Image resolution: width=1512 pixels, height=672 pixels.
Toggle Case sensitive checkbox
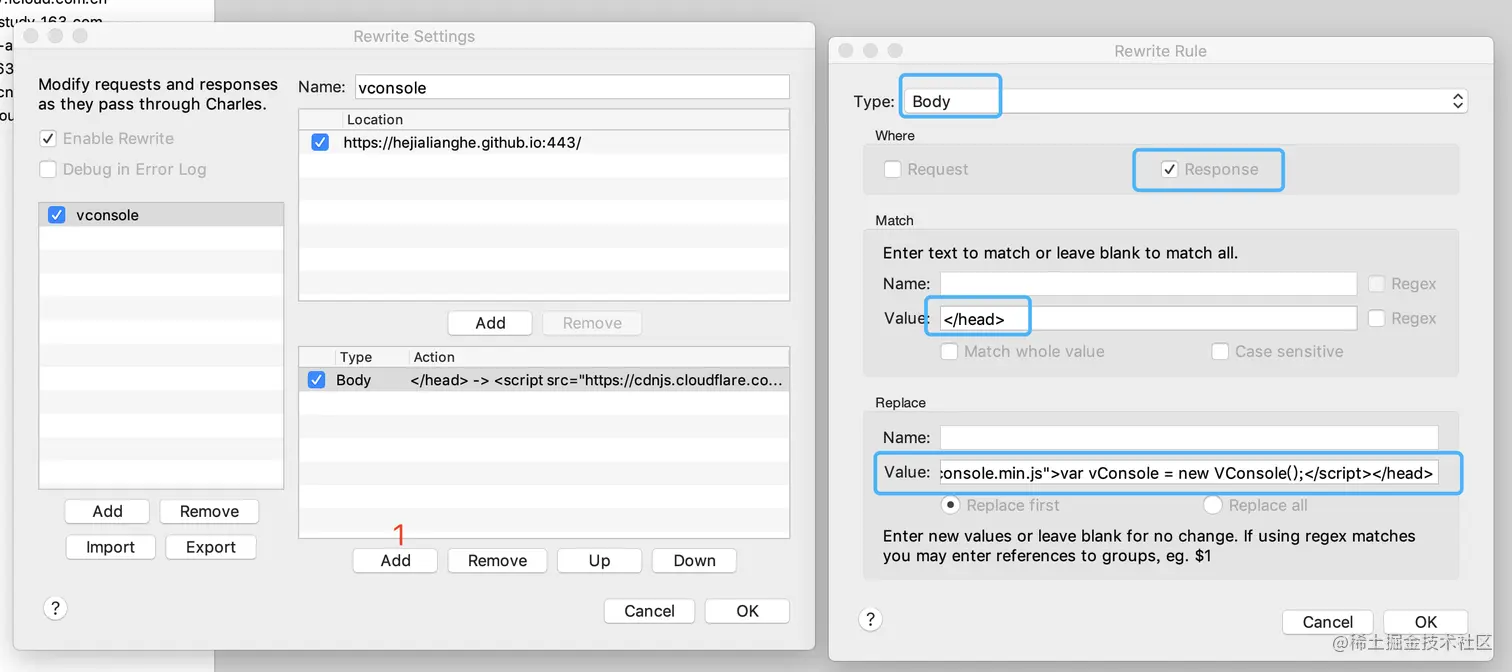1220,351
